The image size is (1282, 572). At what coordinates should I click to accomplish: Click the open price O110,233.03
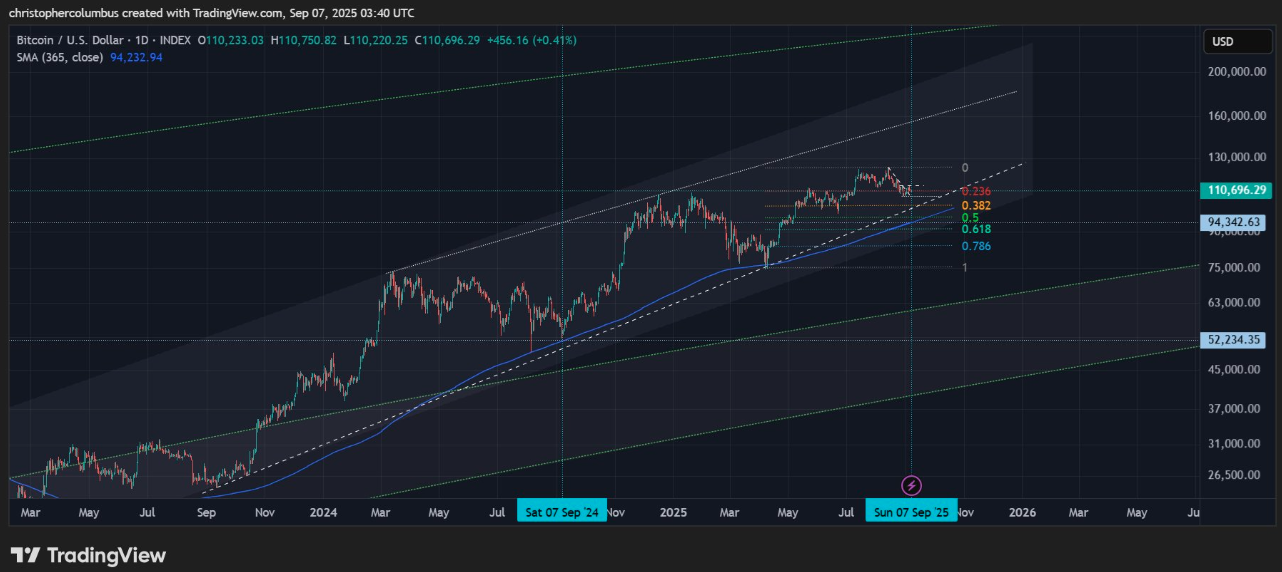coord(231,40)
